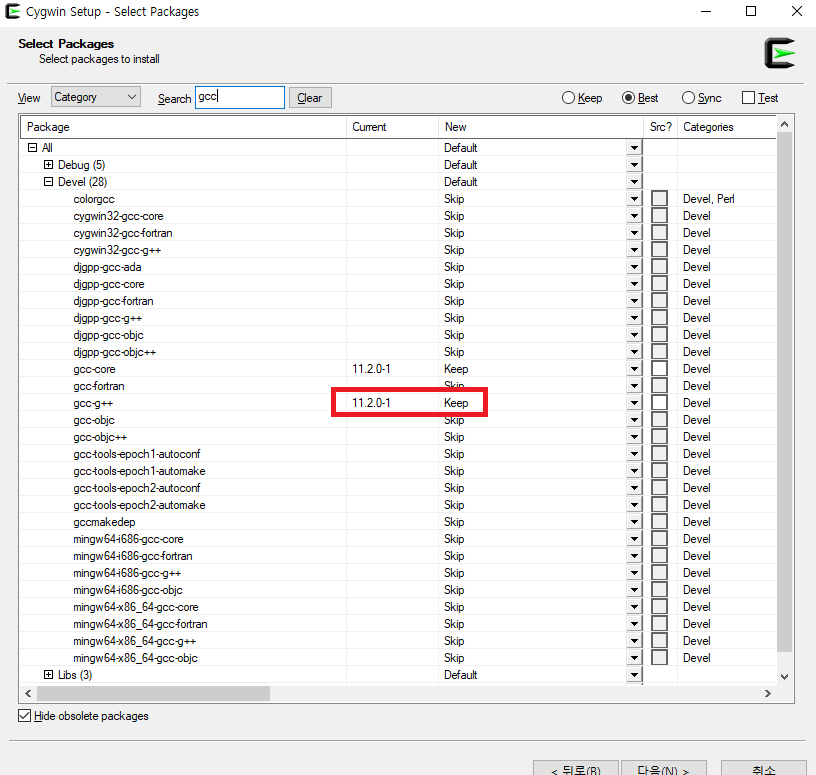
Task: Click the horizontal scrollbar thumb
Action: (x=154, y=693)
